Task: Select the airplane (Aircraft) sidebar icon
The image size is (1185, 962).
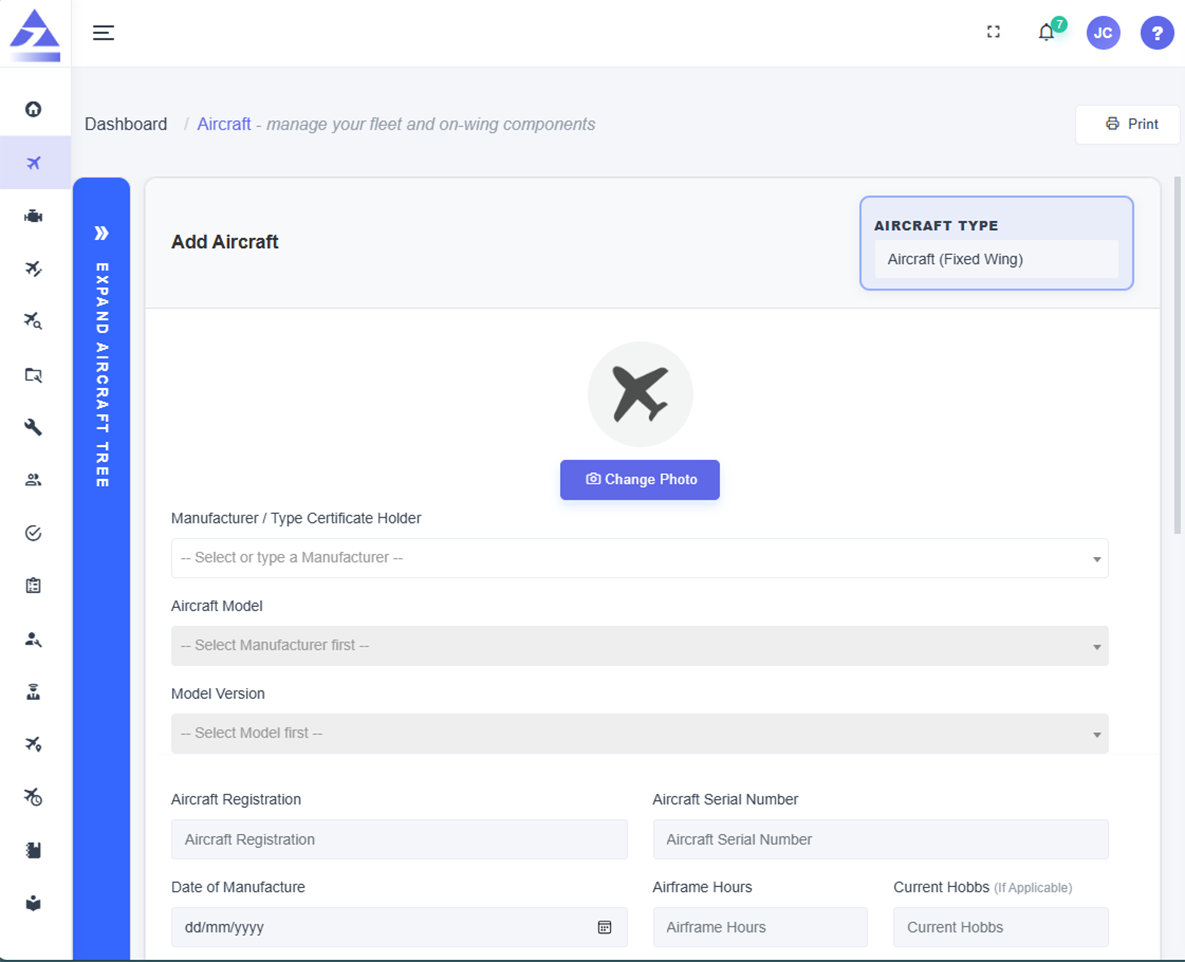Action: (33, 162)
